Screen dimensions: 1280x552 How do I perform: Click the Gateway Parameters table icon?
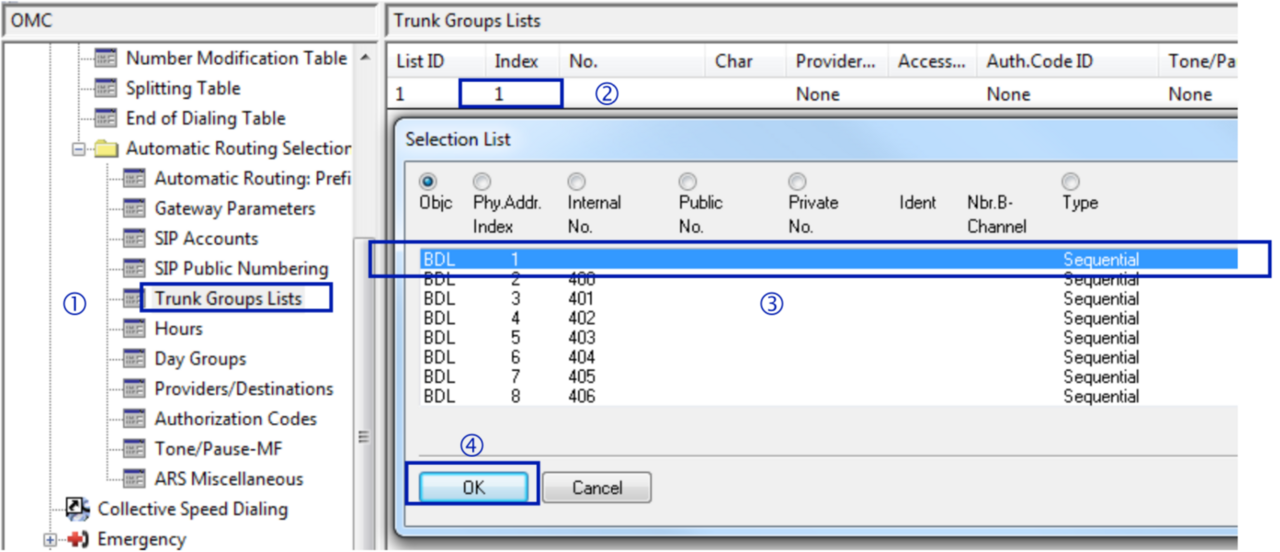pyautogui.click(x=134, y=208)
